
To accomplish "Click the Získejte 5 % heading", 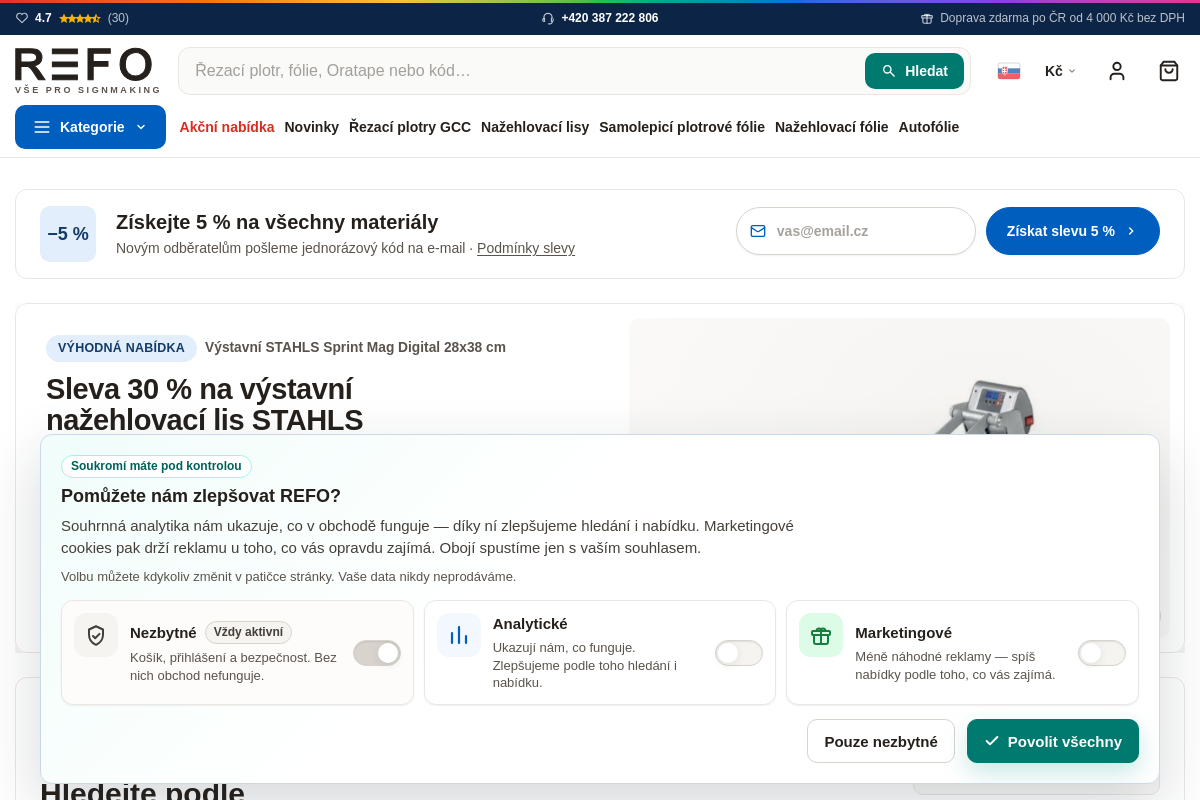I will coord(277,222).
